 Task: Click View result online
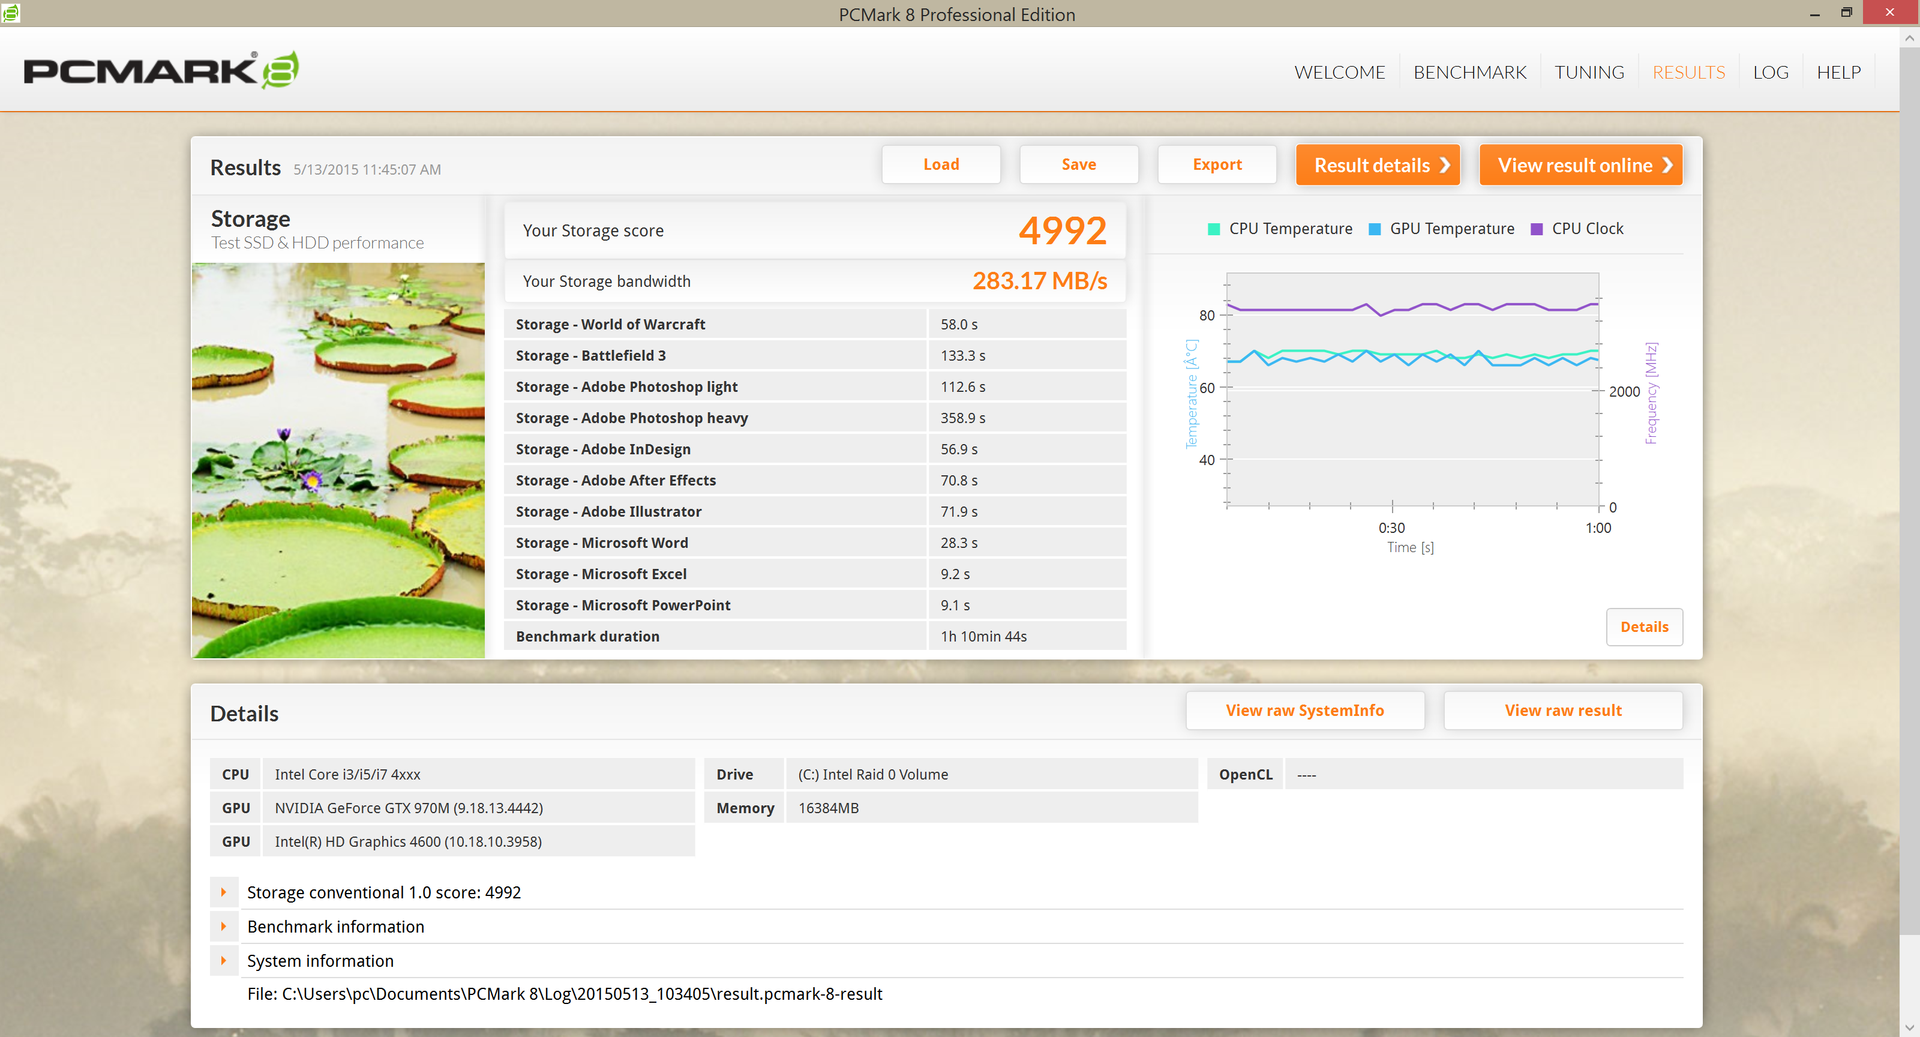tap(1581, 165)
